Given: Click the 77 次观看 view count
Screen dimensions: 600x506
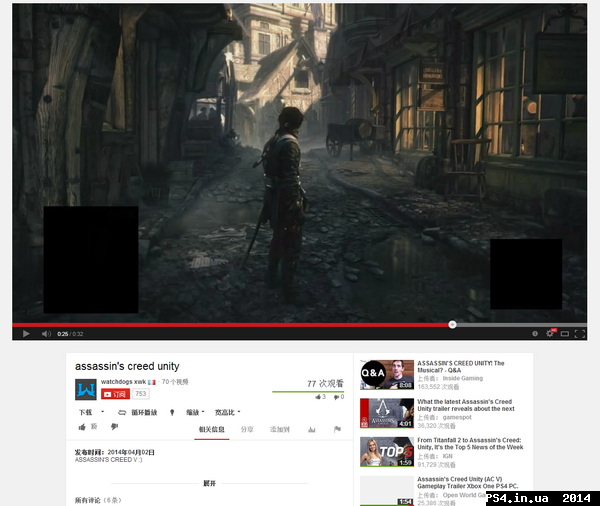Looking at the screenshot, I should (325, 384).
